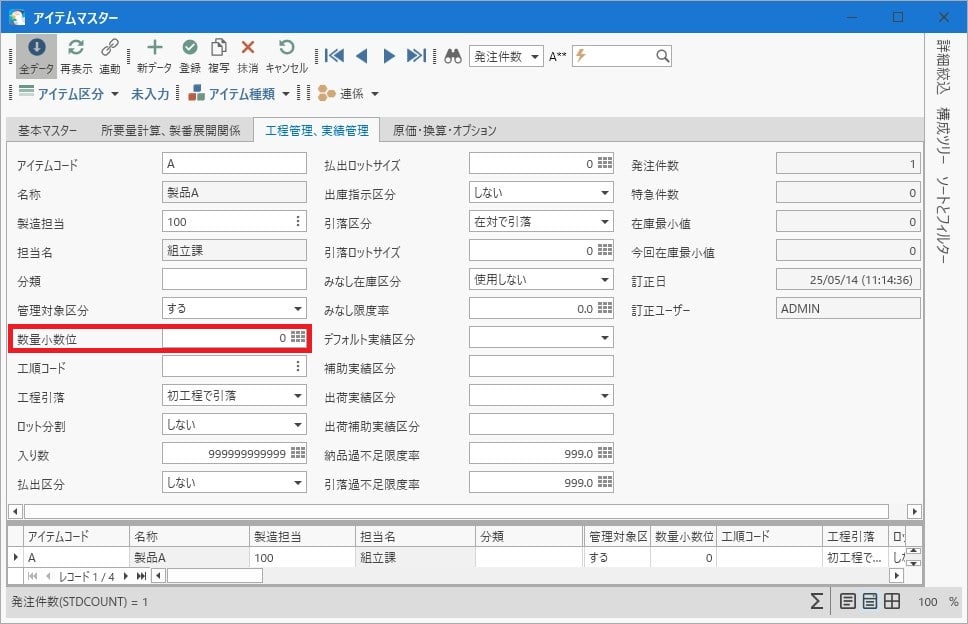This screenshot has width=968, height=624.
Task: Click the 分類 text input field
Action: pyautogui.click(x=234, y=280)
